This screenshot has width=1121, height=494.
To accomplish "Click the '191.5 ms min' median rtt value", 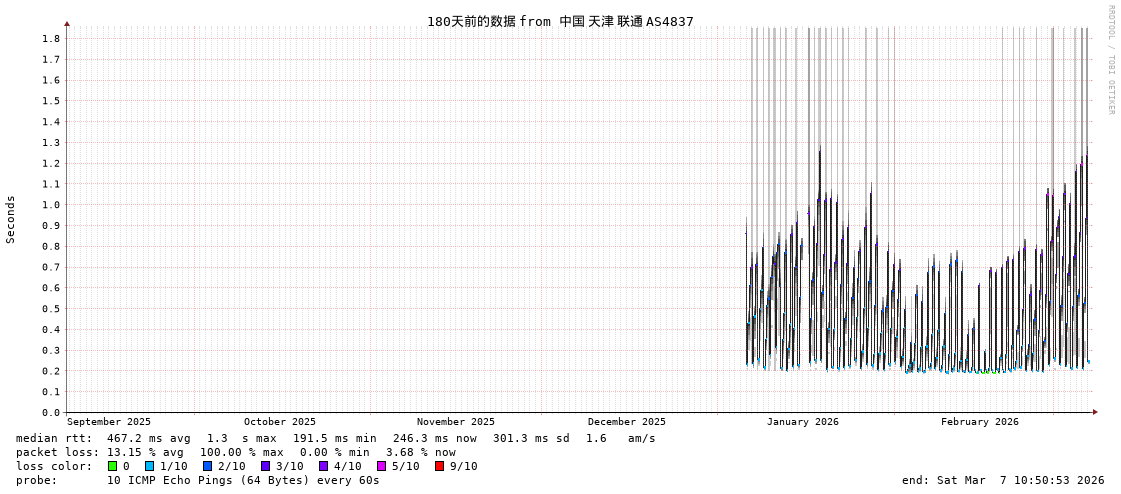I will point(335,438).
